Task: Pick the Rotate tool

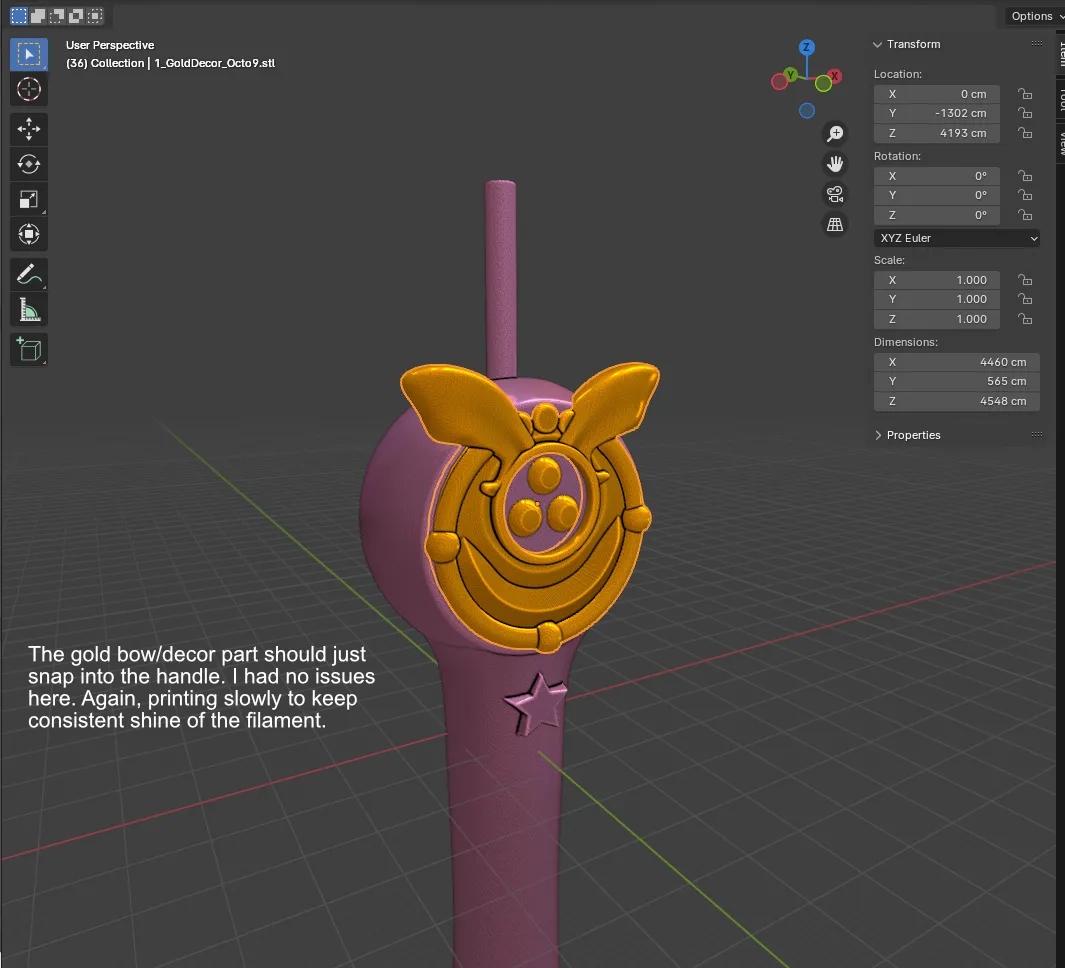Action: click(29, 164)
